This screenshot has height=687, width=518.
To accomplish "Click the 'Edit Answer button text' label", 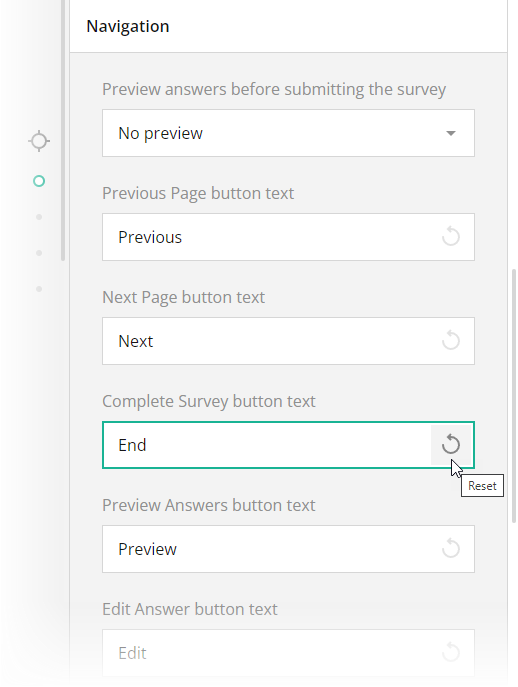I will 190,609.
